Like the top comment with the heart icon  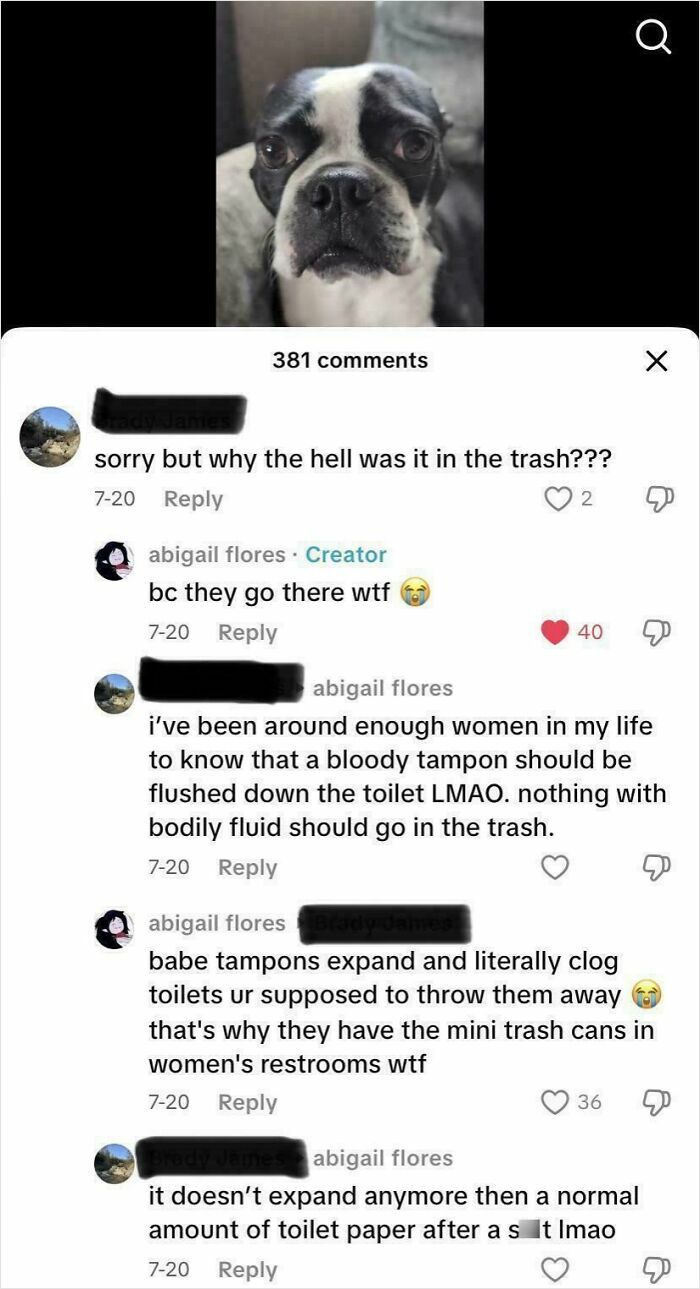pos(556,498)
